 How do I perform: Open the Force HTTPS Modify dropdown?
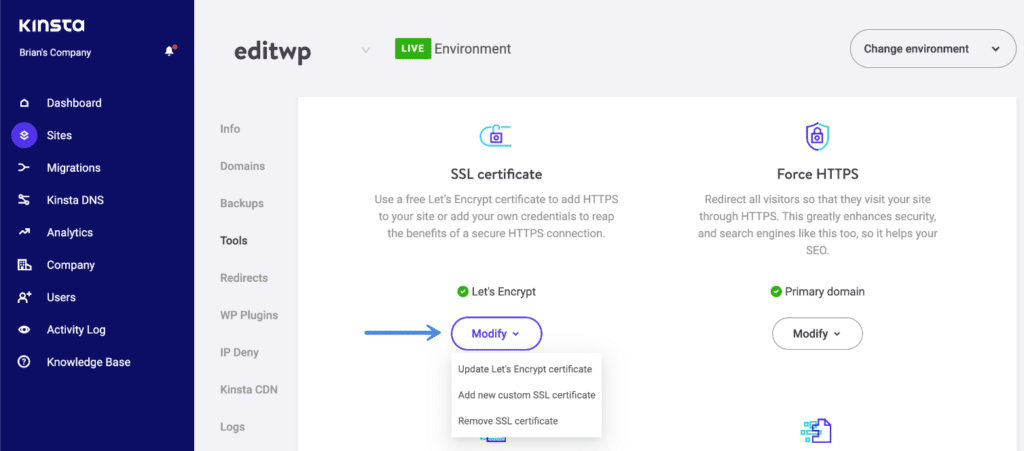[x=817, y=334]
